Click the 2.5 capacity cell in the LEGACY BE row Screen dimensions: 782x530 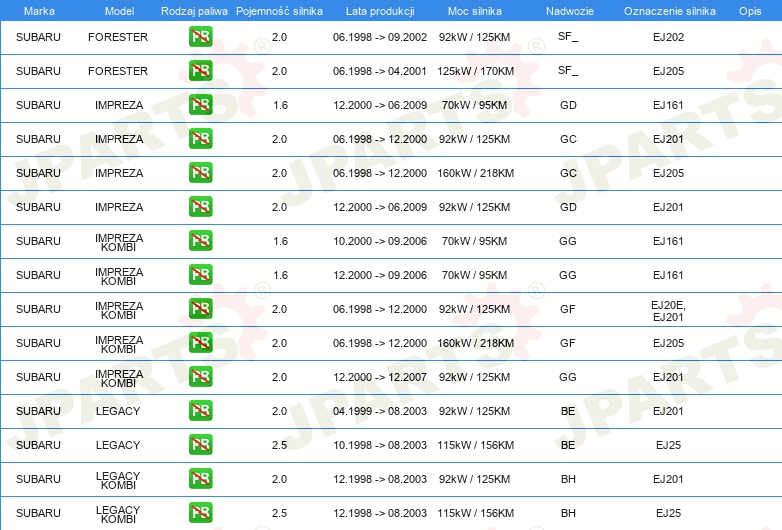coord(279,445)
